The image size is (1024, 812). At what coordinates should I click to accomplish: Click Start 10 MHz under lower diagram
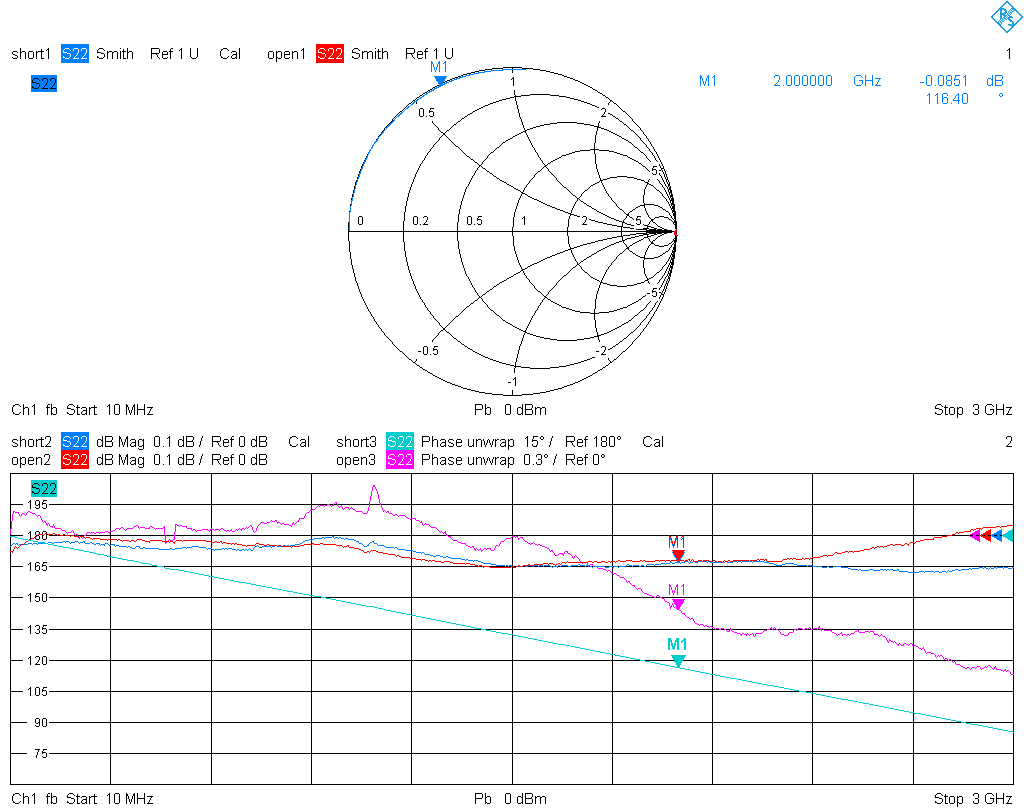pos(109,798)
